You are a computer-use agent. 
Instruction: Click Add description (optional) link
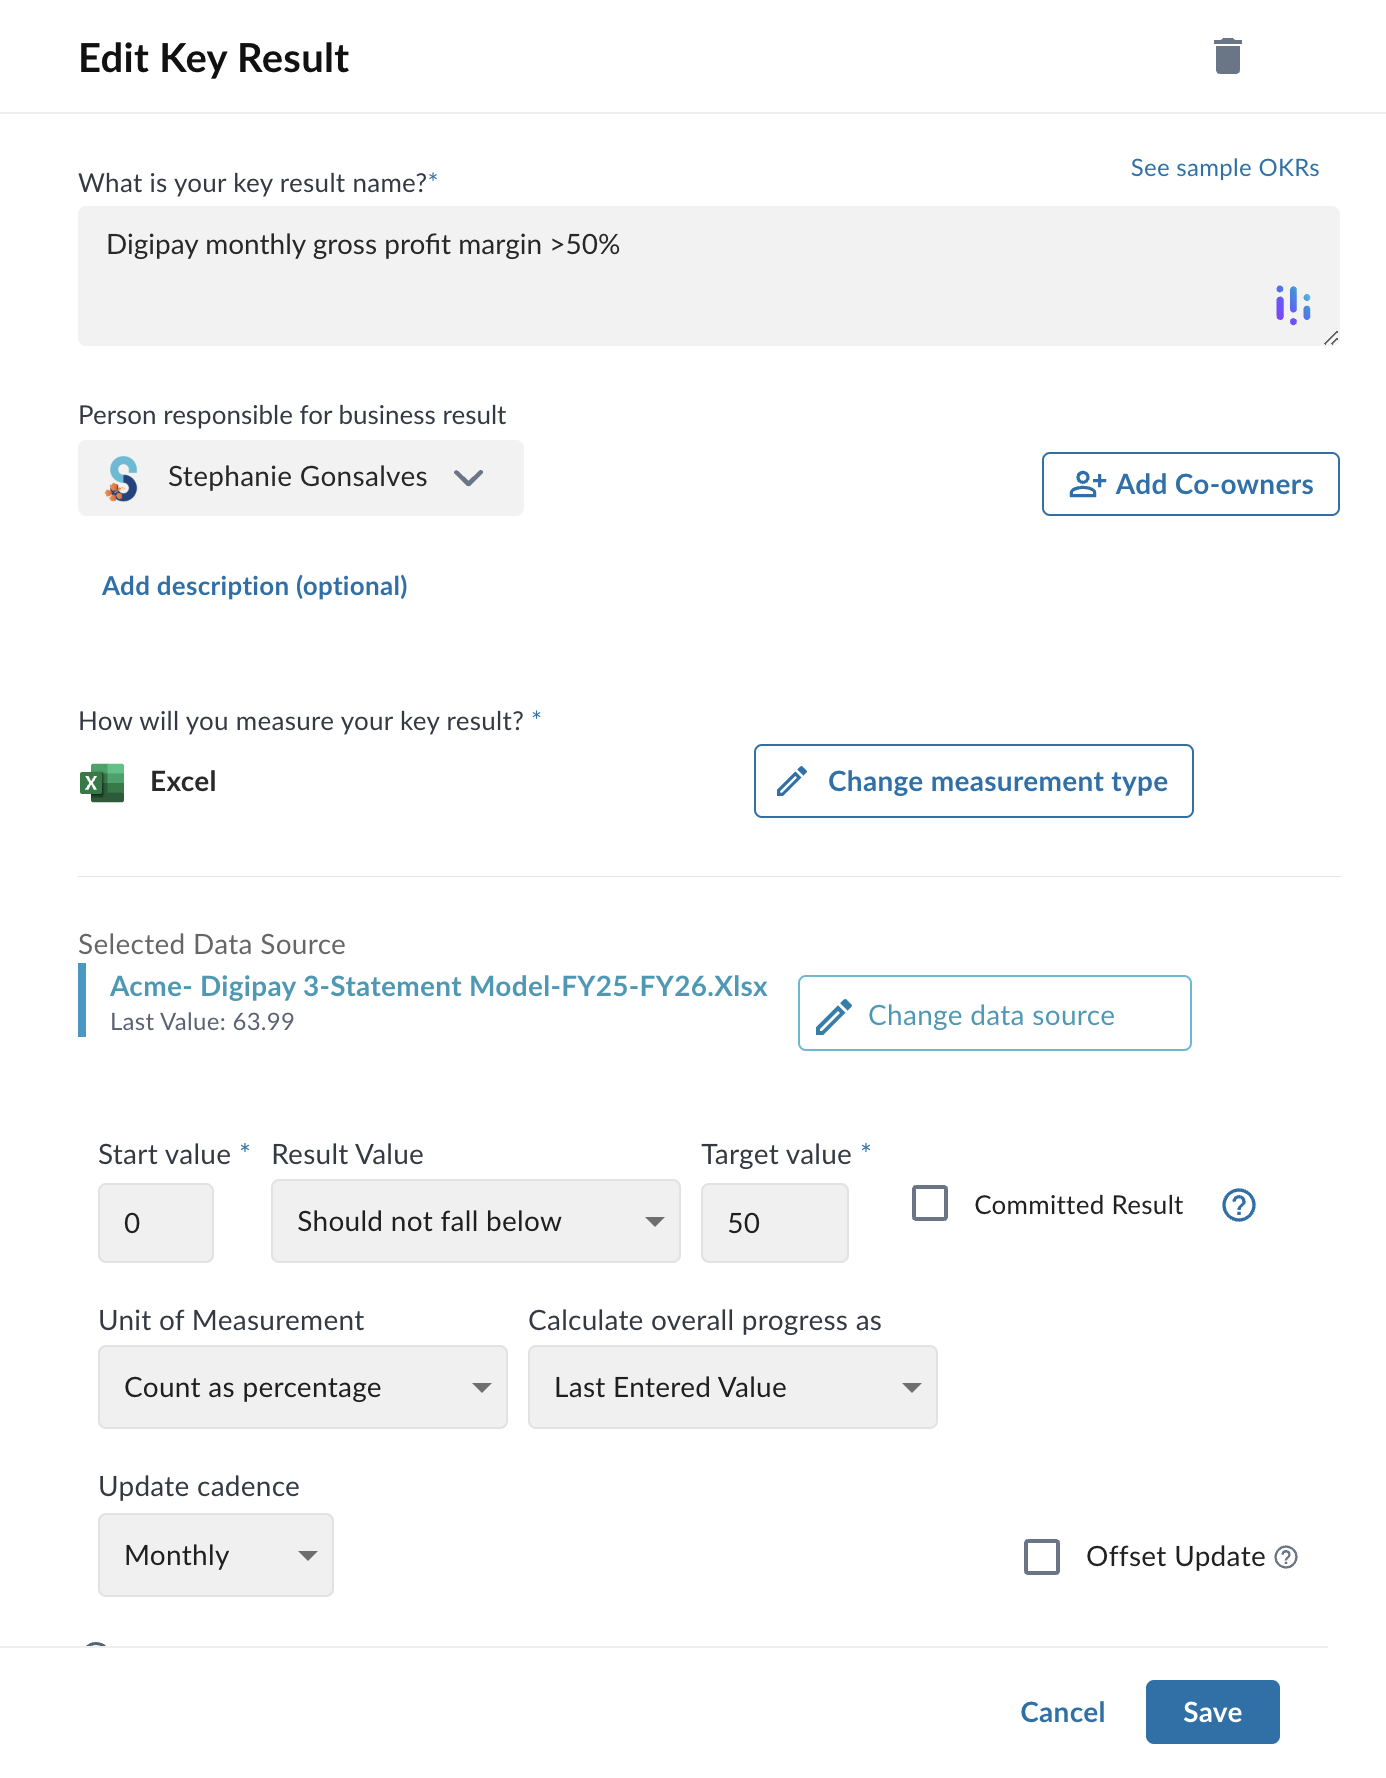(x=255, y=586)
